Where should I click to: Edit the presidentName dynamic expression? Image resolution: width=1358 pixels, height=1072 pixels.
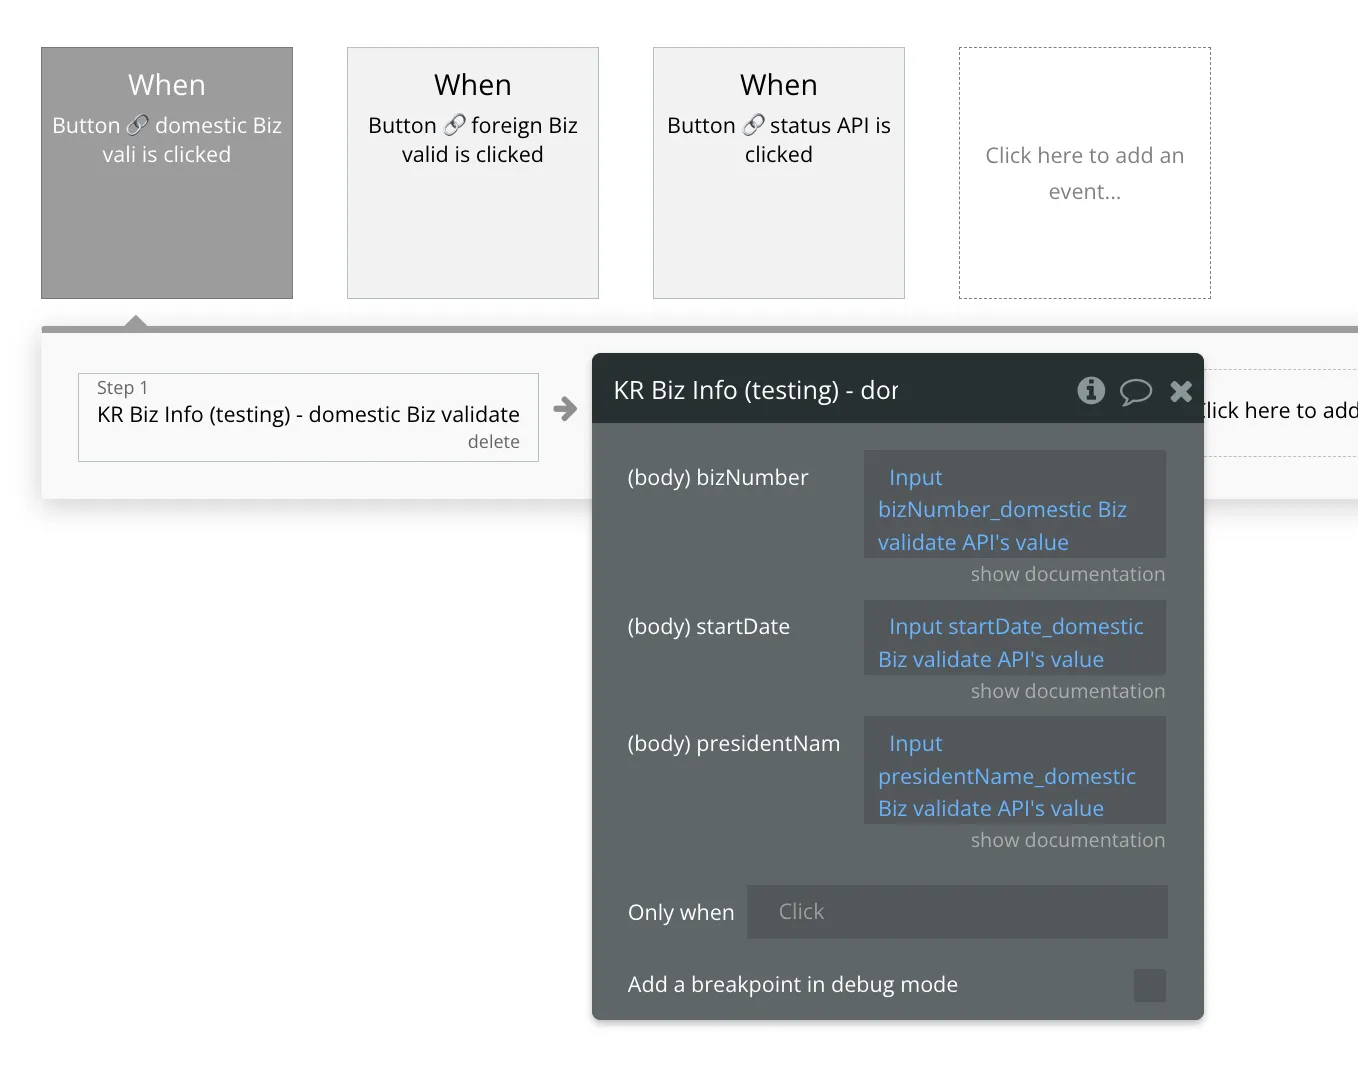(x=1014, y=776)
